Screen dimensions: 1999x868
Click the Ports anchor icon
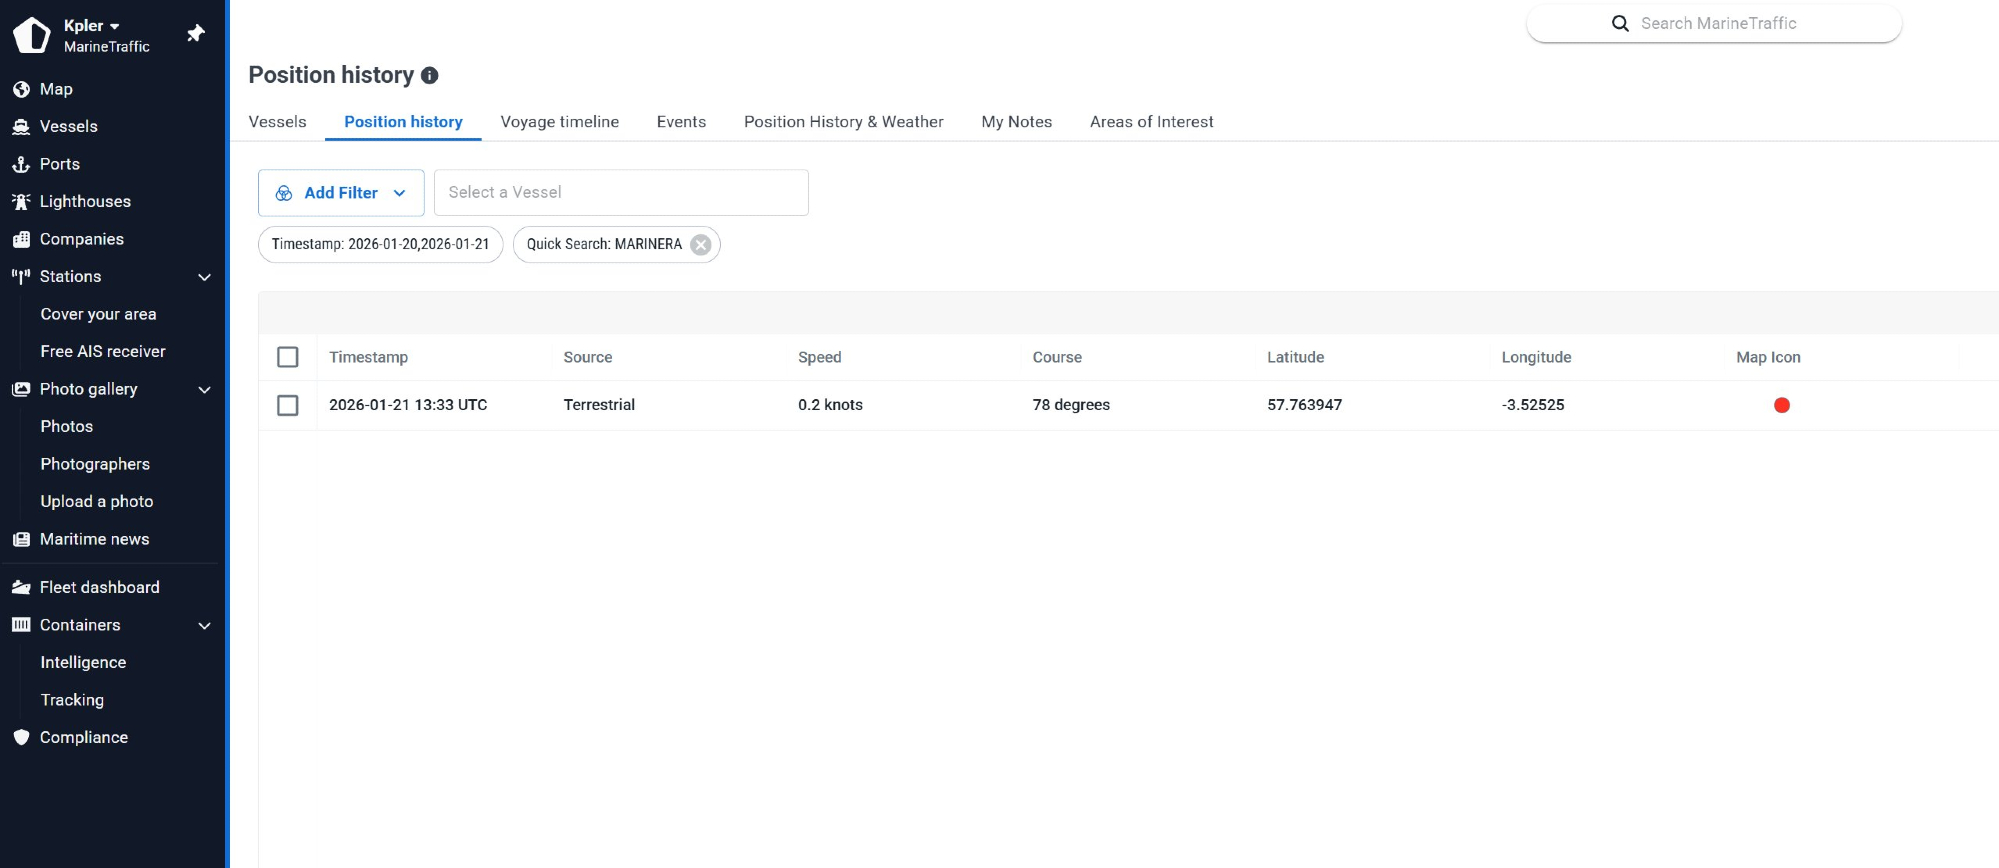click(x=21, y=164)
